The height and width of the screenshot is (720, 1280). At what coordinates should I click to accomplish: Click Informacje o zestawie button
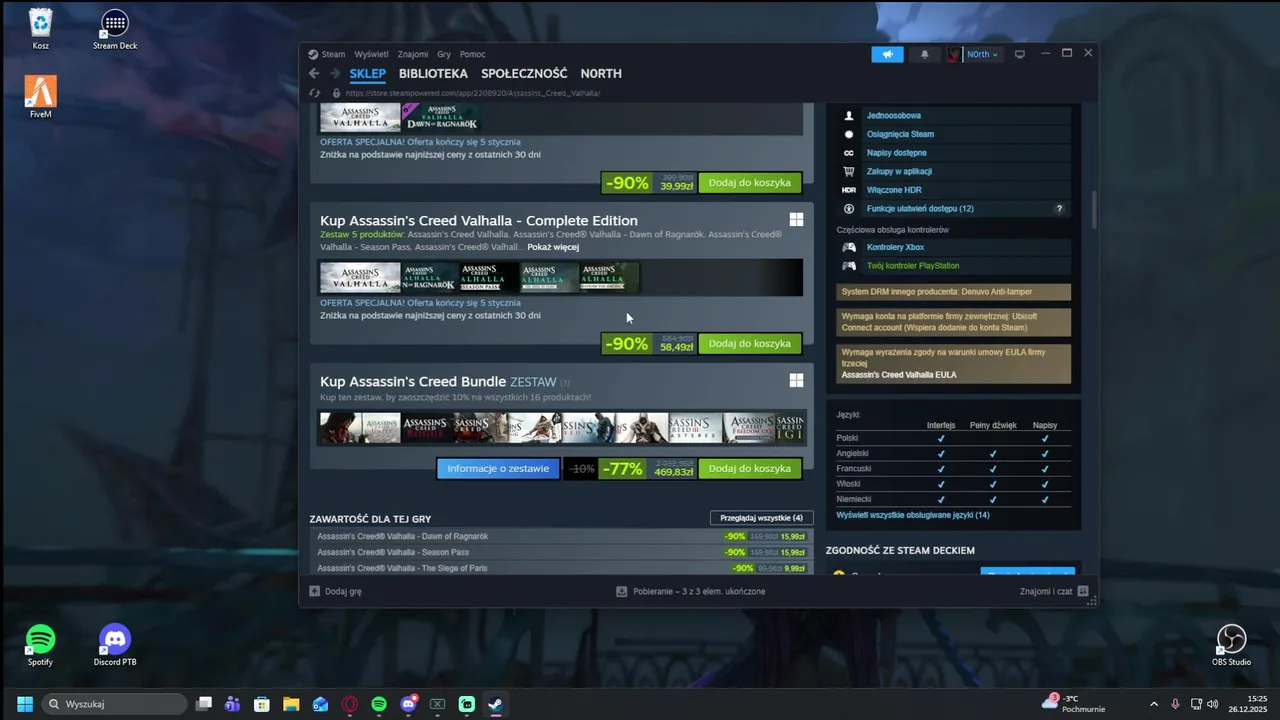click(498, 468)
